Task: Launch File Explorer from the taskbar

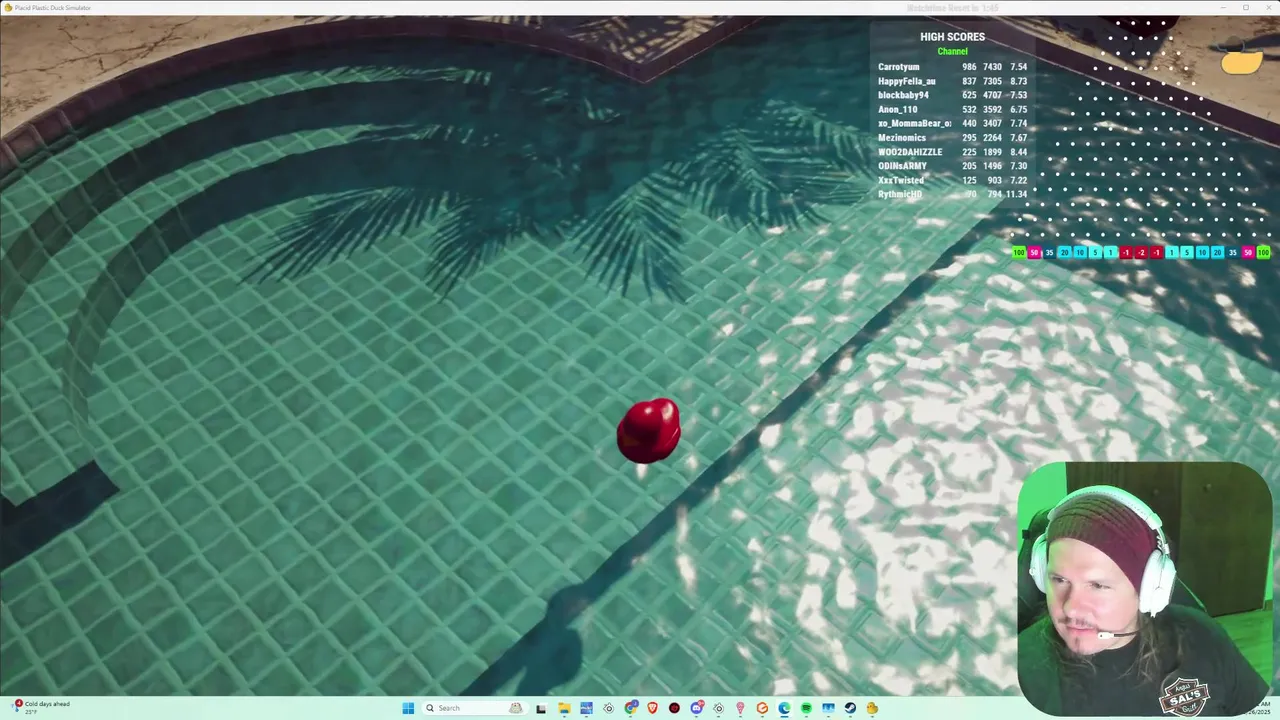Action: [x=564, y=708]
